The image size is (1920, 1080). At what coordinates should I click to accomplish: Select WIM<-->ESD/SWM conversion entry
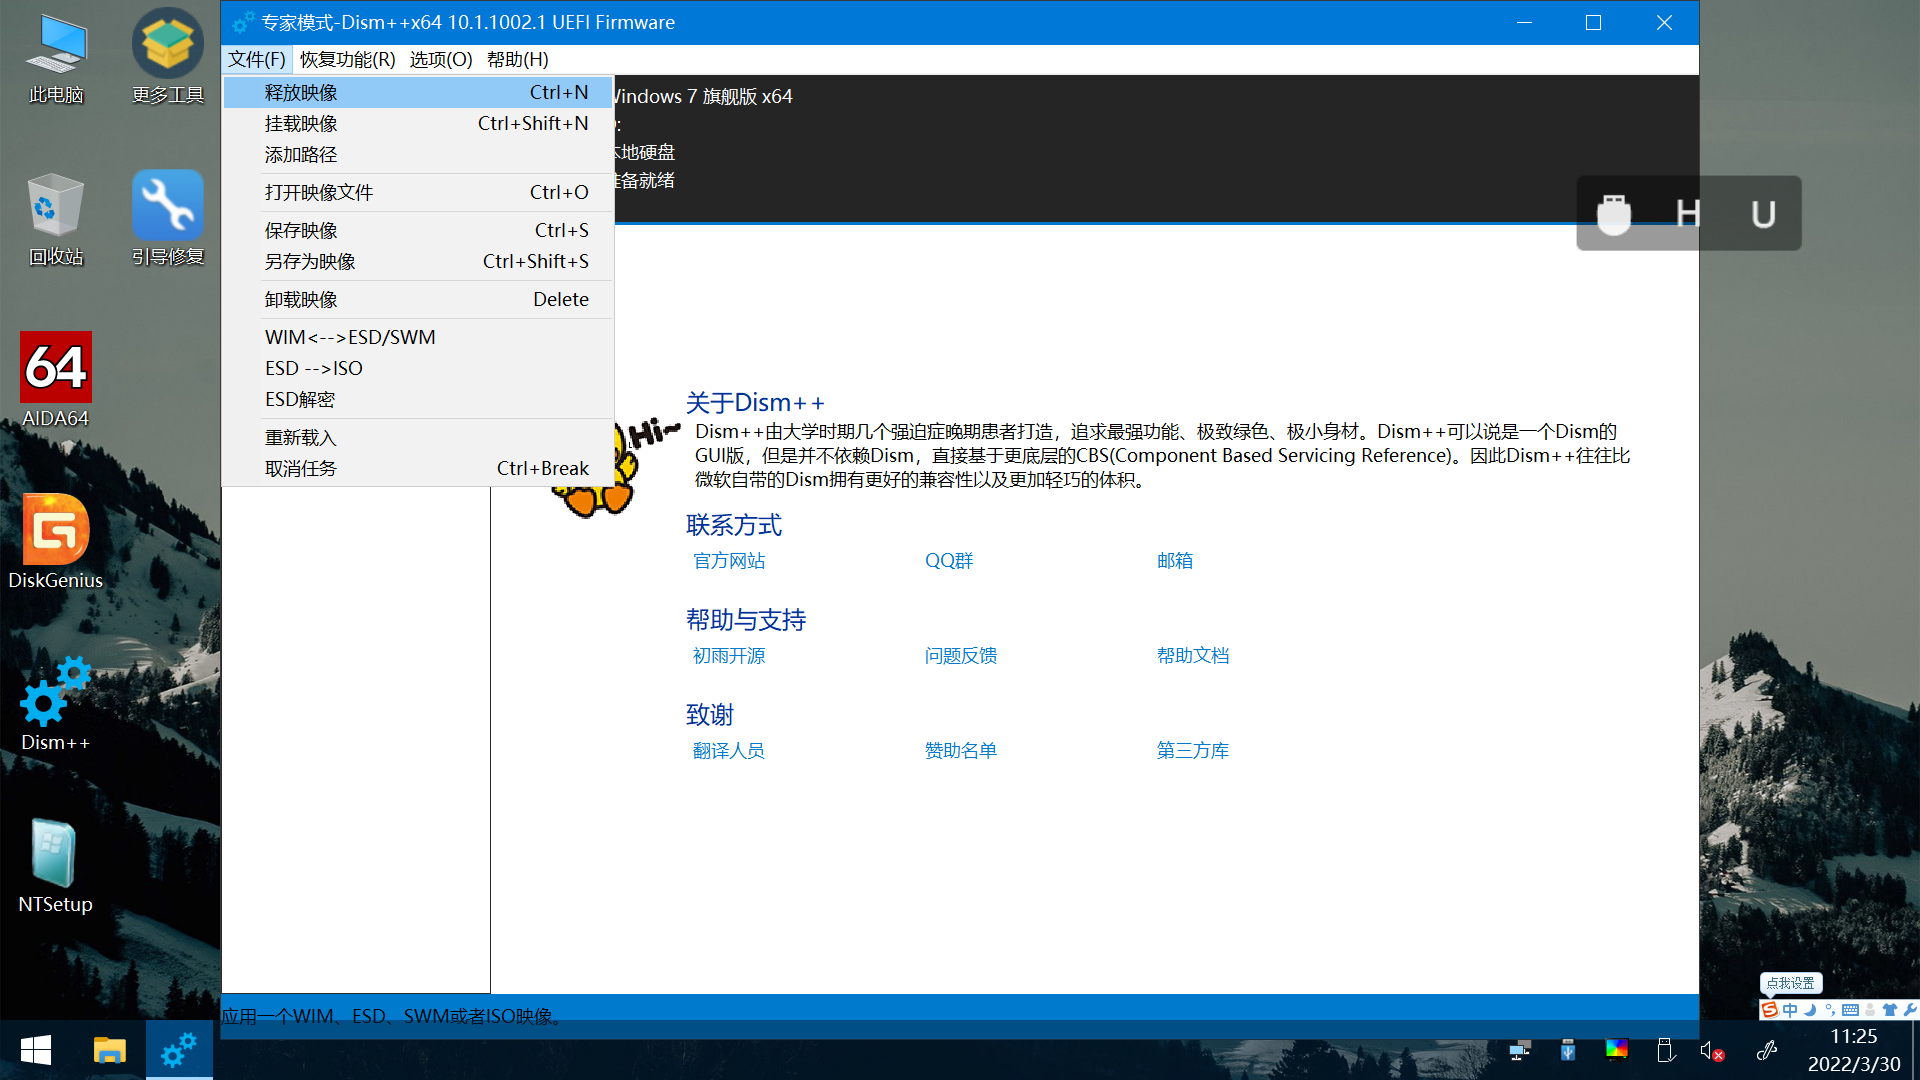tap(350, 337)
